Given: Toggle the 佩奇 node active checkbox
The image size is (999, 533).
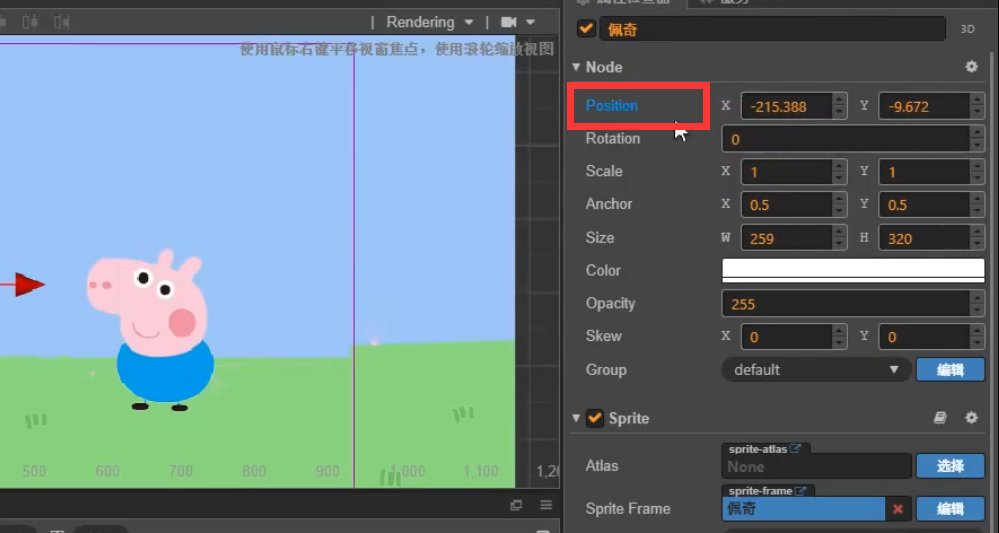Looking at the screenshot, I should pyautogui.click(x=586, y=29).
